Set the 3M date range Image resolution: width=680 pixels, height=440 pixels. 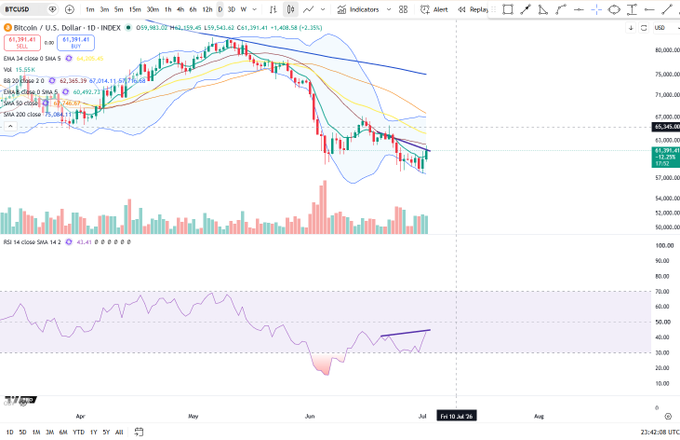coord(50,432)
